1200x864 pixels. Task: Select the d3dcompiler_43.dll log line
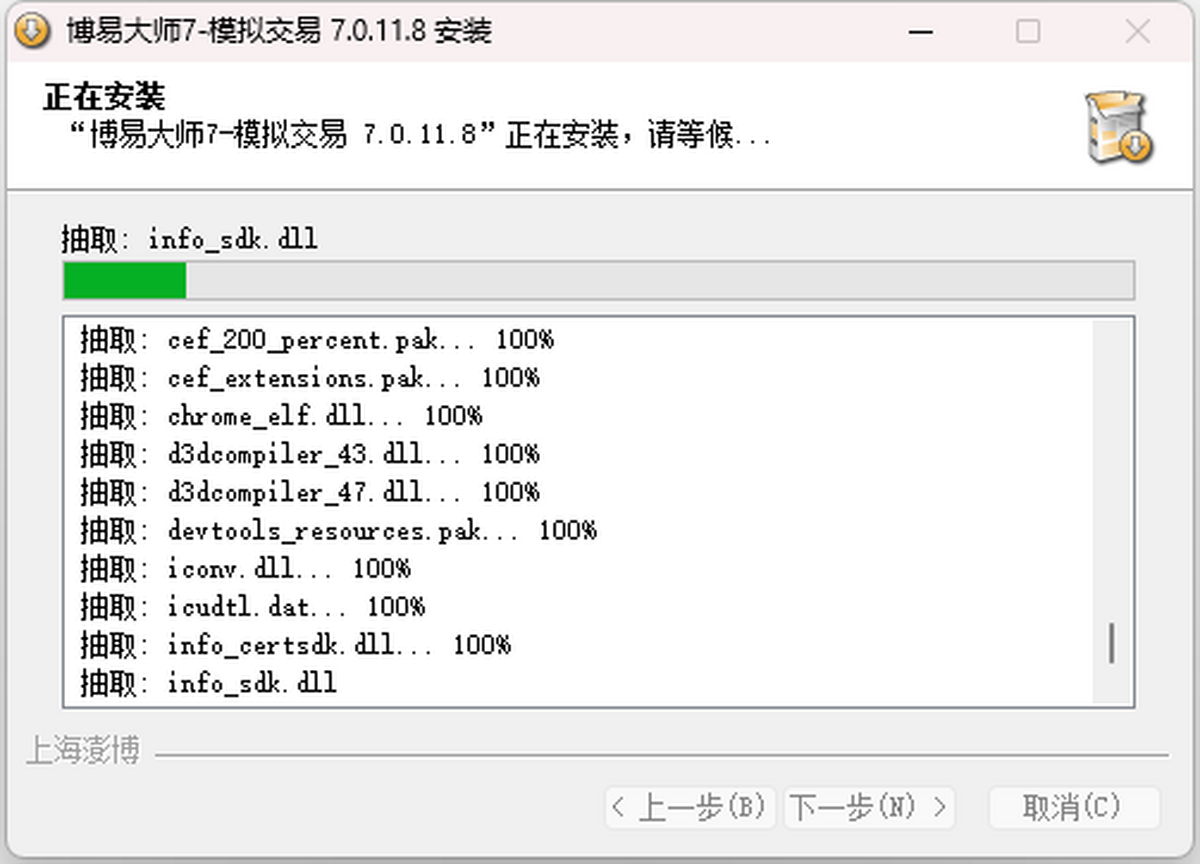coord(309,454)
